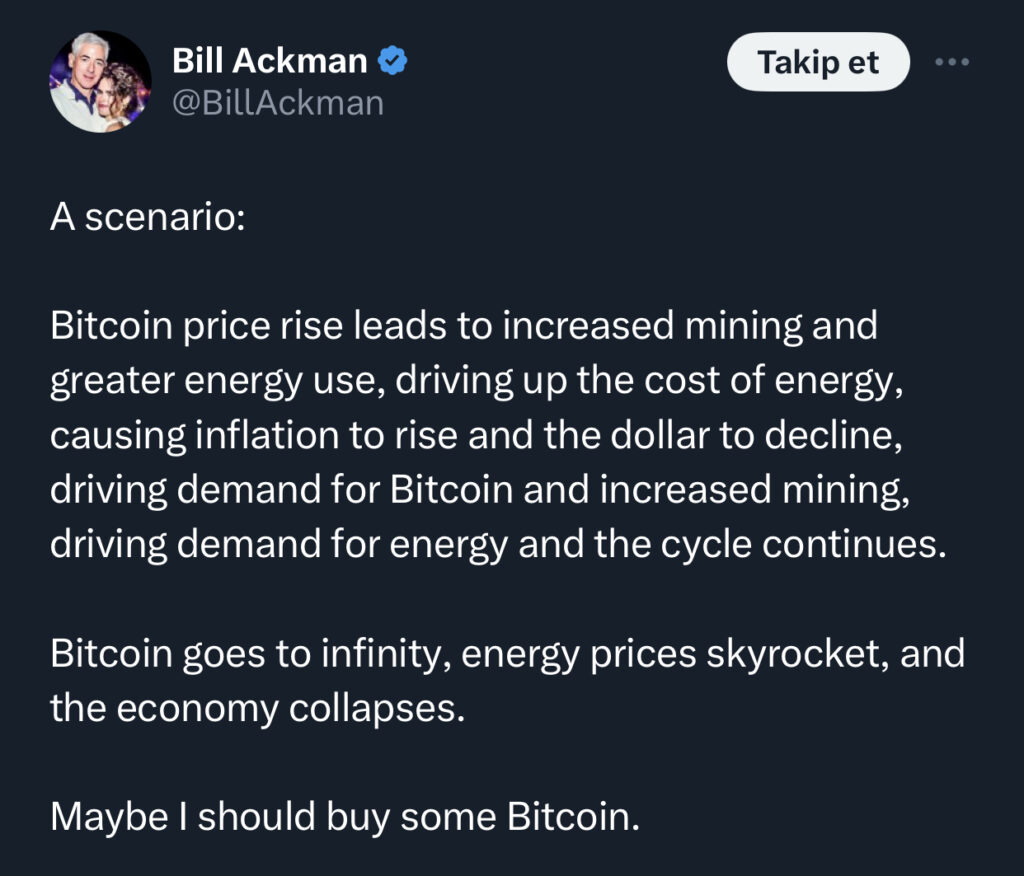The height and width of the screenshot is (876, 1024).
Task: Click the leftmost dot of the options icon
Action: [938, 62]
